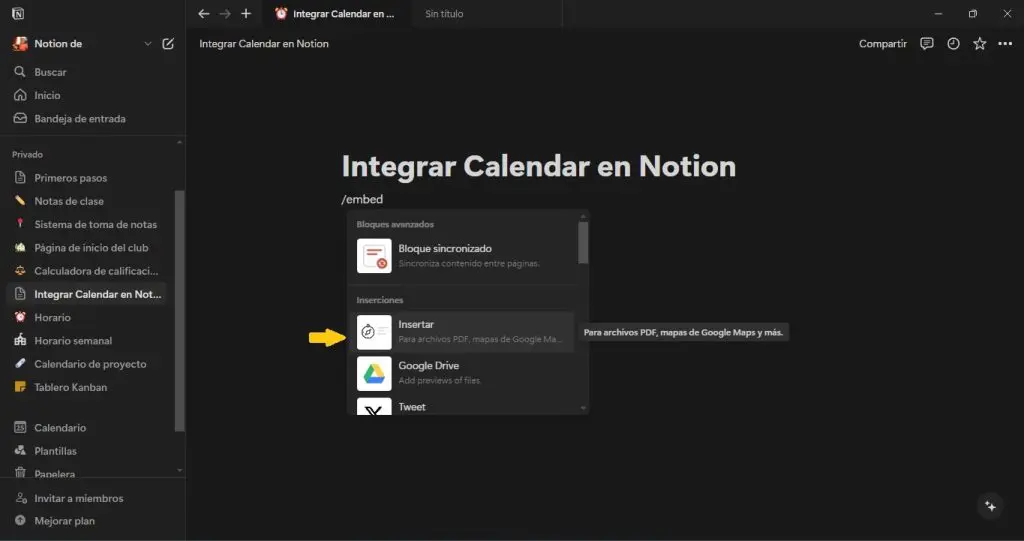Open Página de inicio del club page

pyautogui.click(x=89, y=248)
